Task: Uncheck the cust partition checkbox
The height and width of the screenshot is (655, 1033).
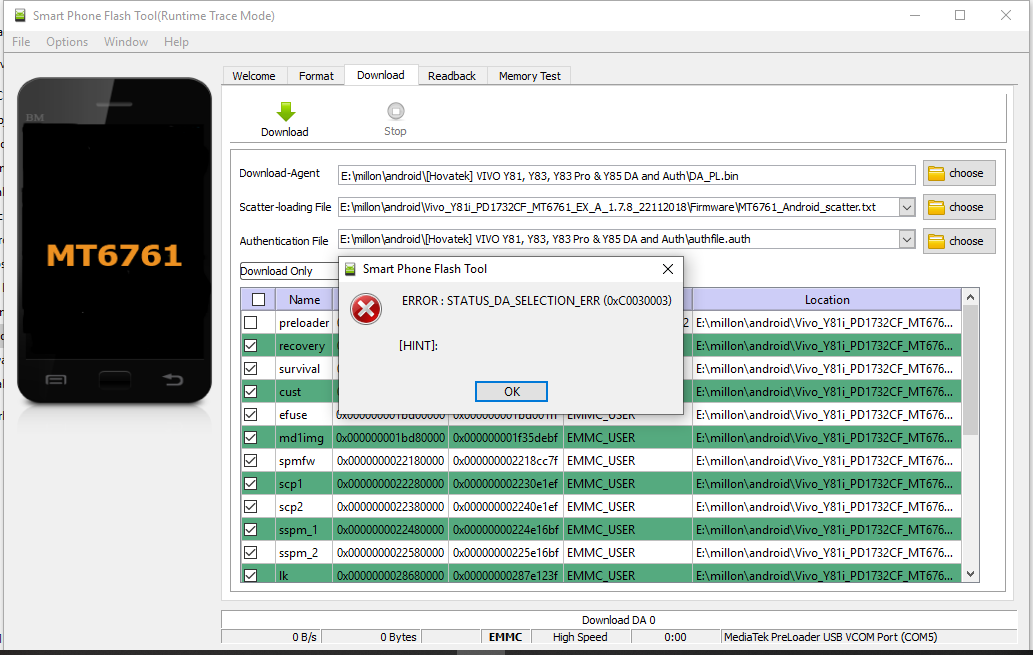Action: point(250,392)
